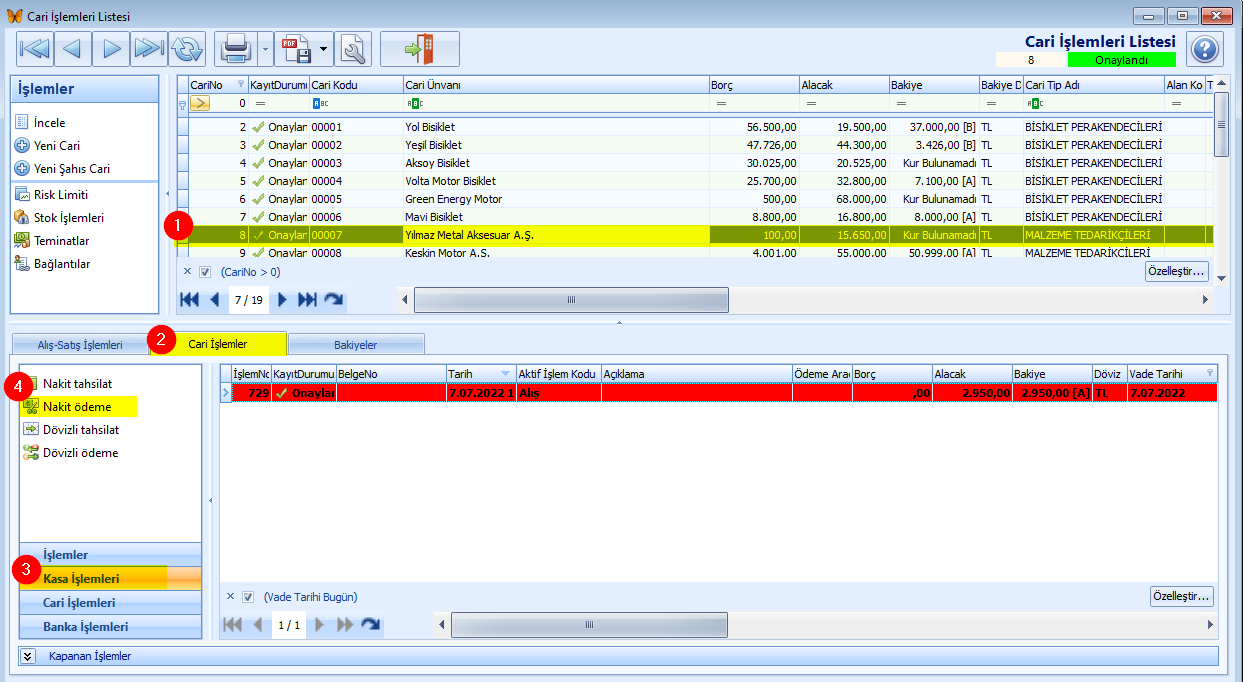This screenshot has height=682, width=1243.
Task: Click the Teminatlar link text
Action: 62,240
